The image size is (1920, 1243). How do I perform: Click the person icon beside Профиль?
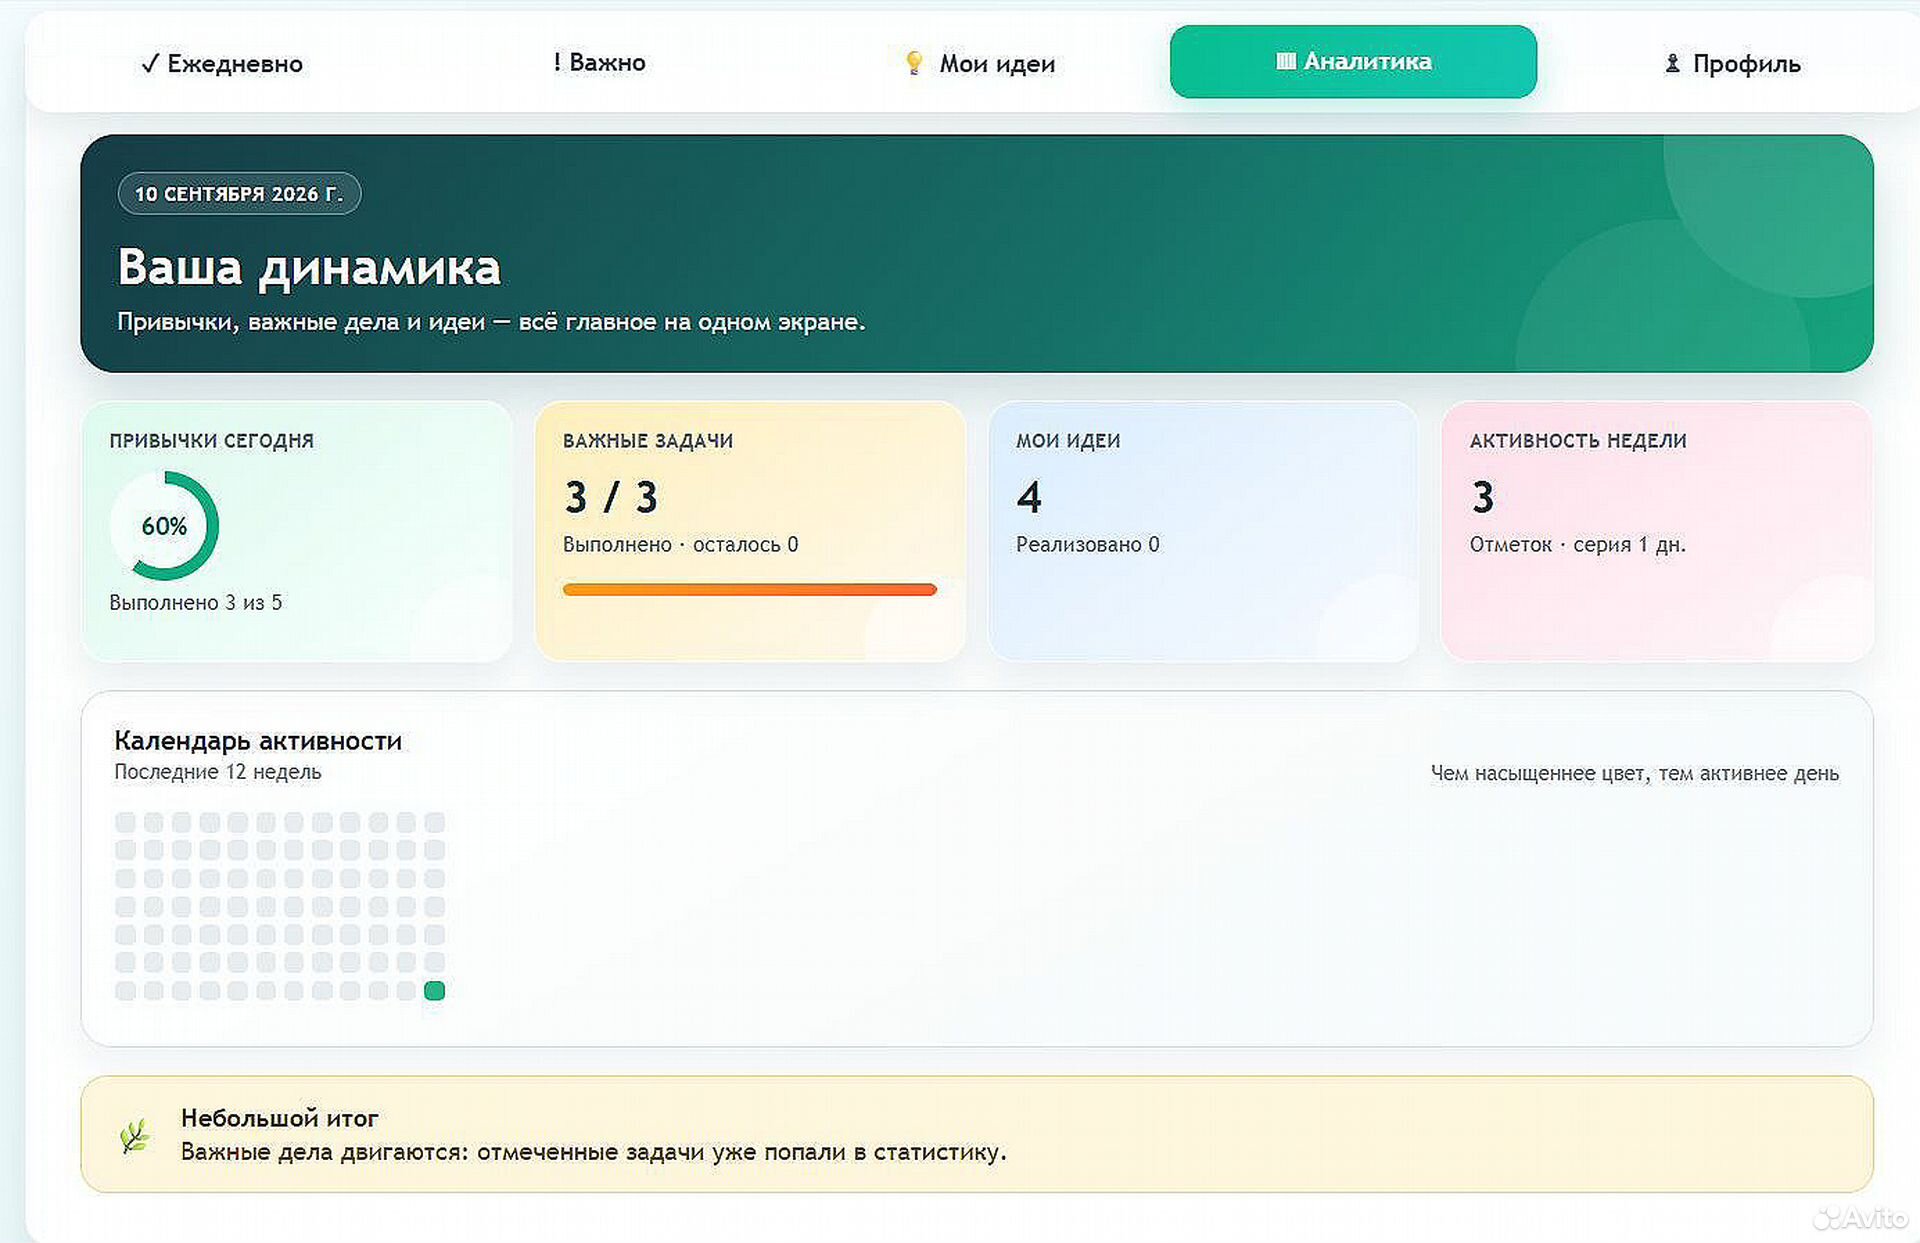(x=1672, y=63)
